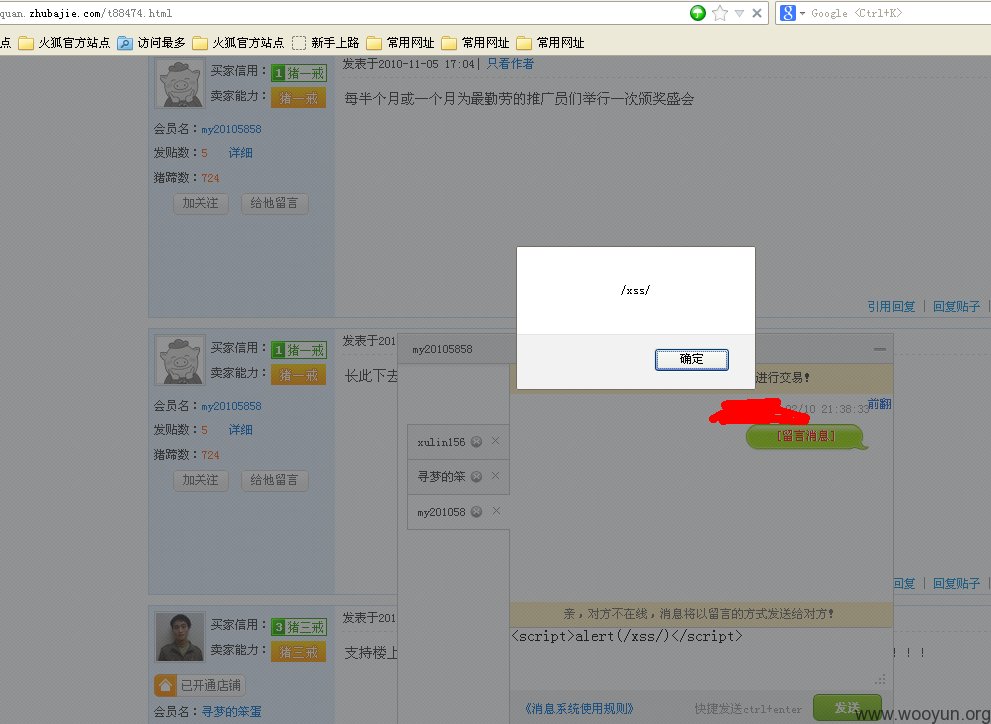Click 给他留言 button in the 17:04 post
The height and width of the screenshot is (724, 991).
click(x=274, y=203)
